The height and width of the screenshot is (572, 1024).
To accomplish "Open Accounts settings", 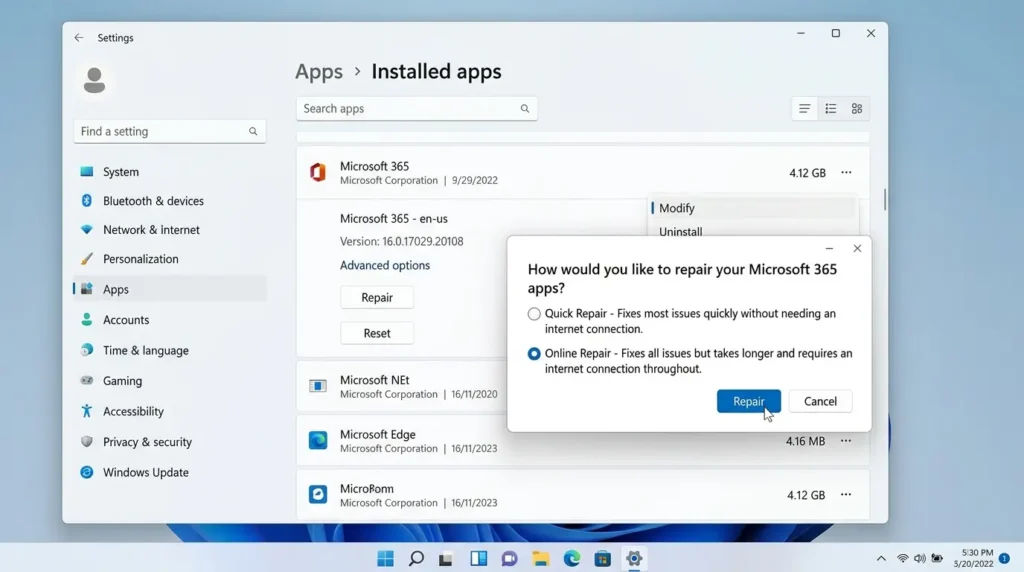I will point(170,320).
